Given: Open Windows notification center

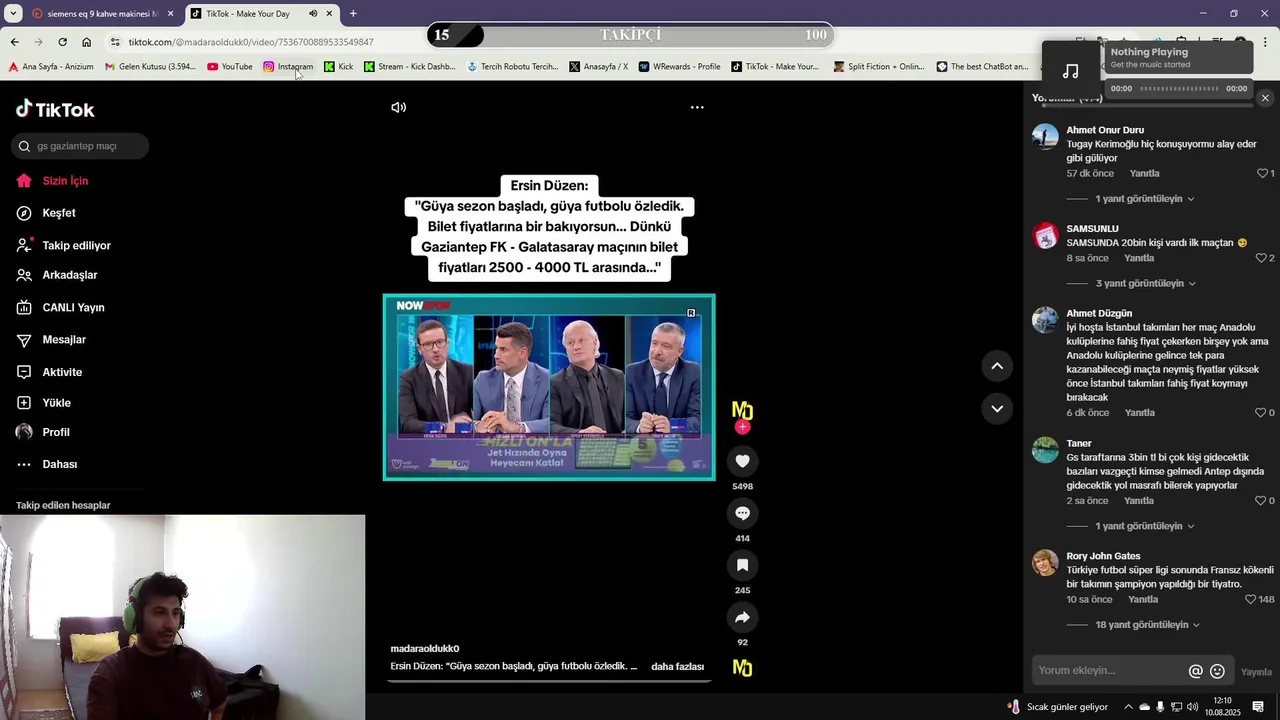Looking at the screenshot, I should (x=1258, y=707).
